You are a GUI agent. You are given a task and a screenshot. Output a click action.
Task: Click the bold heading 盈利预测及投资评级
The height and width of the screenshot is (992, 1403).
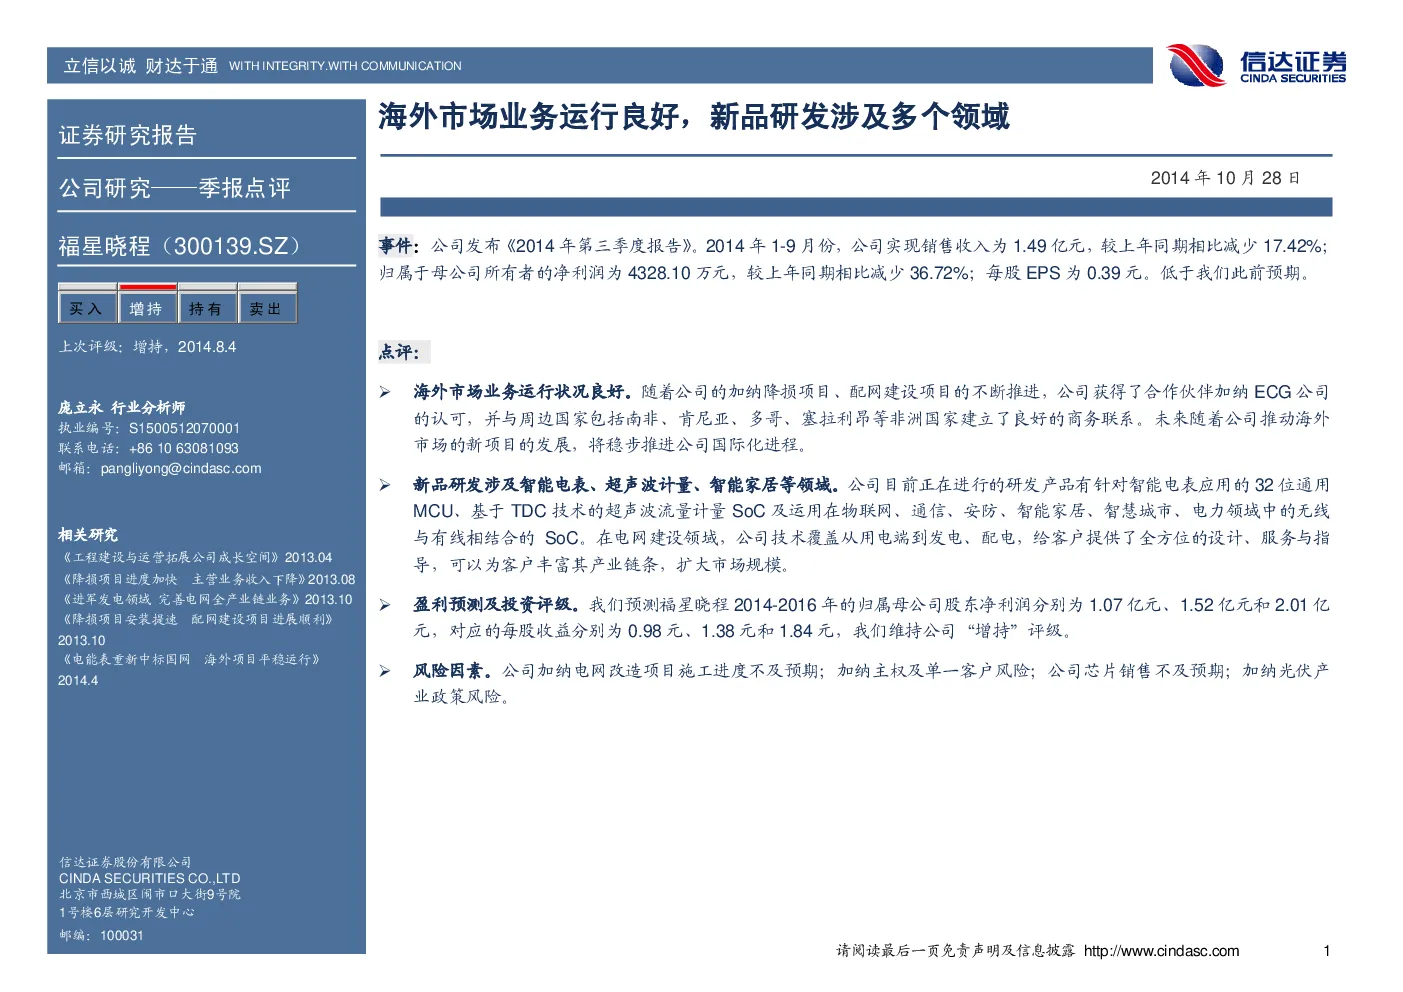(x=496, y=605)
